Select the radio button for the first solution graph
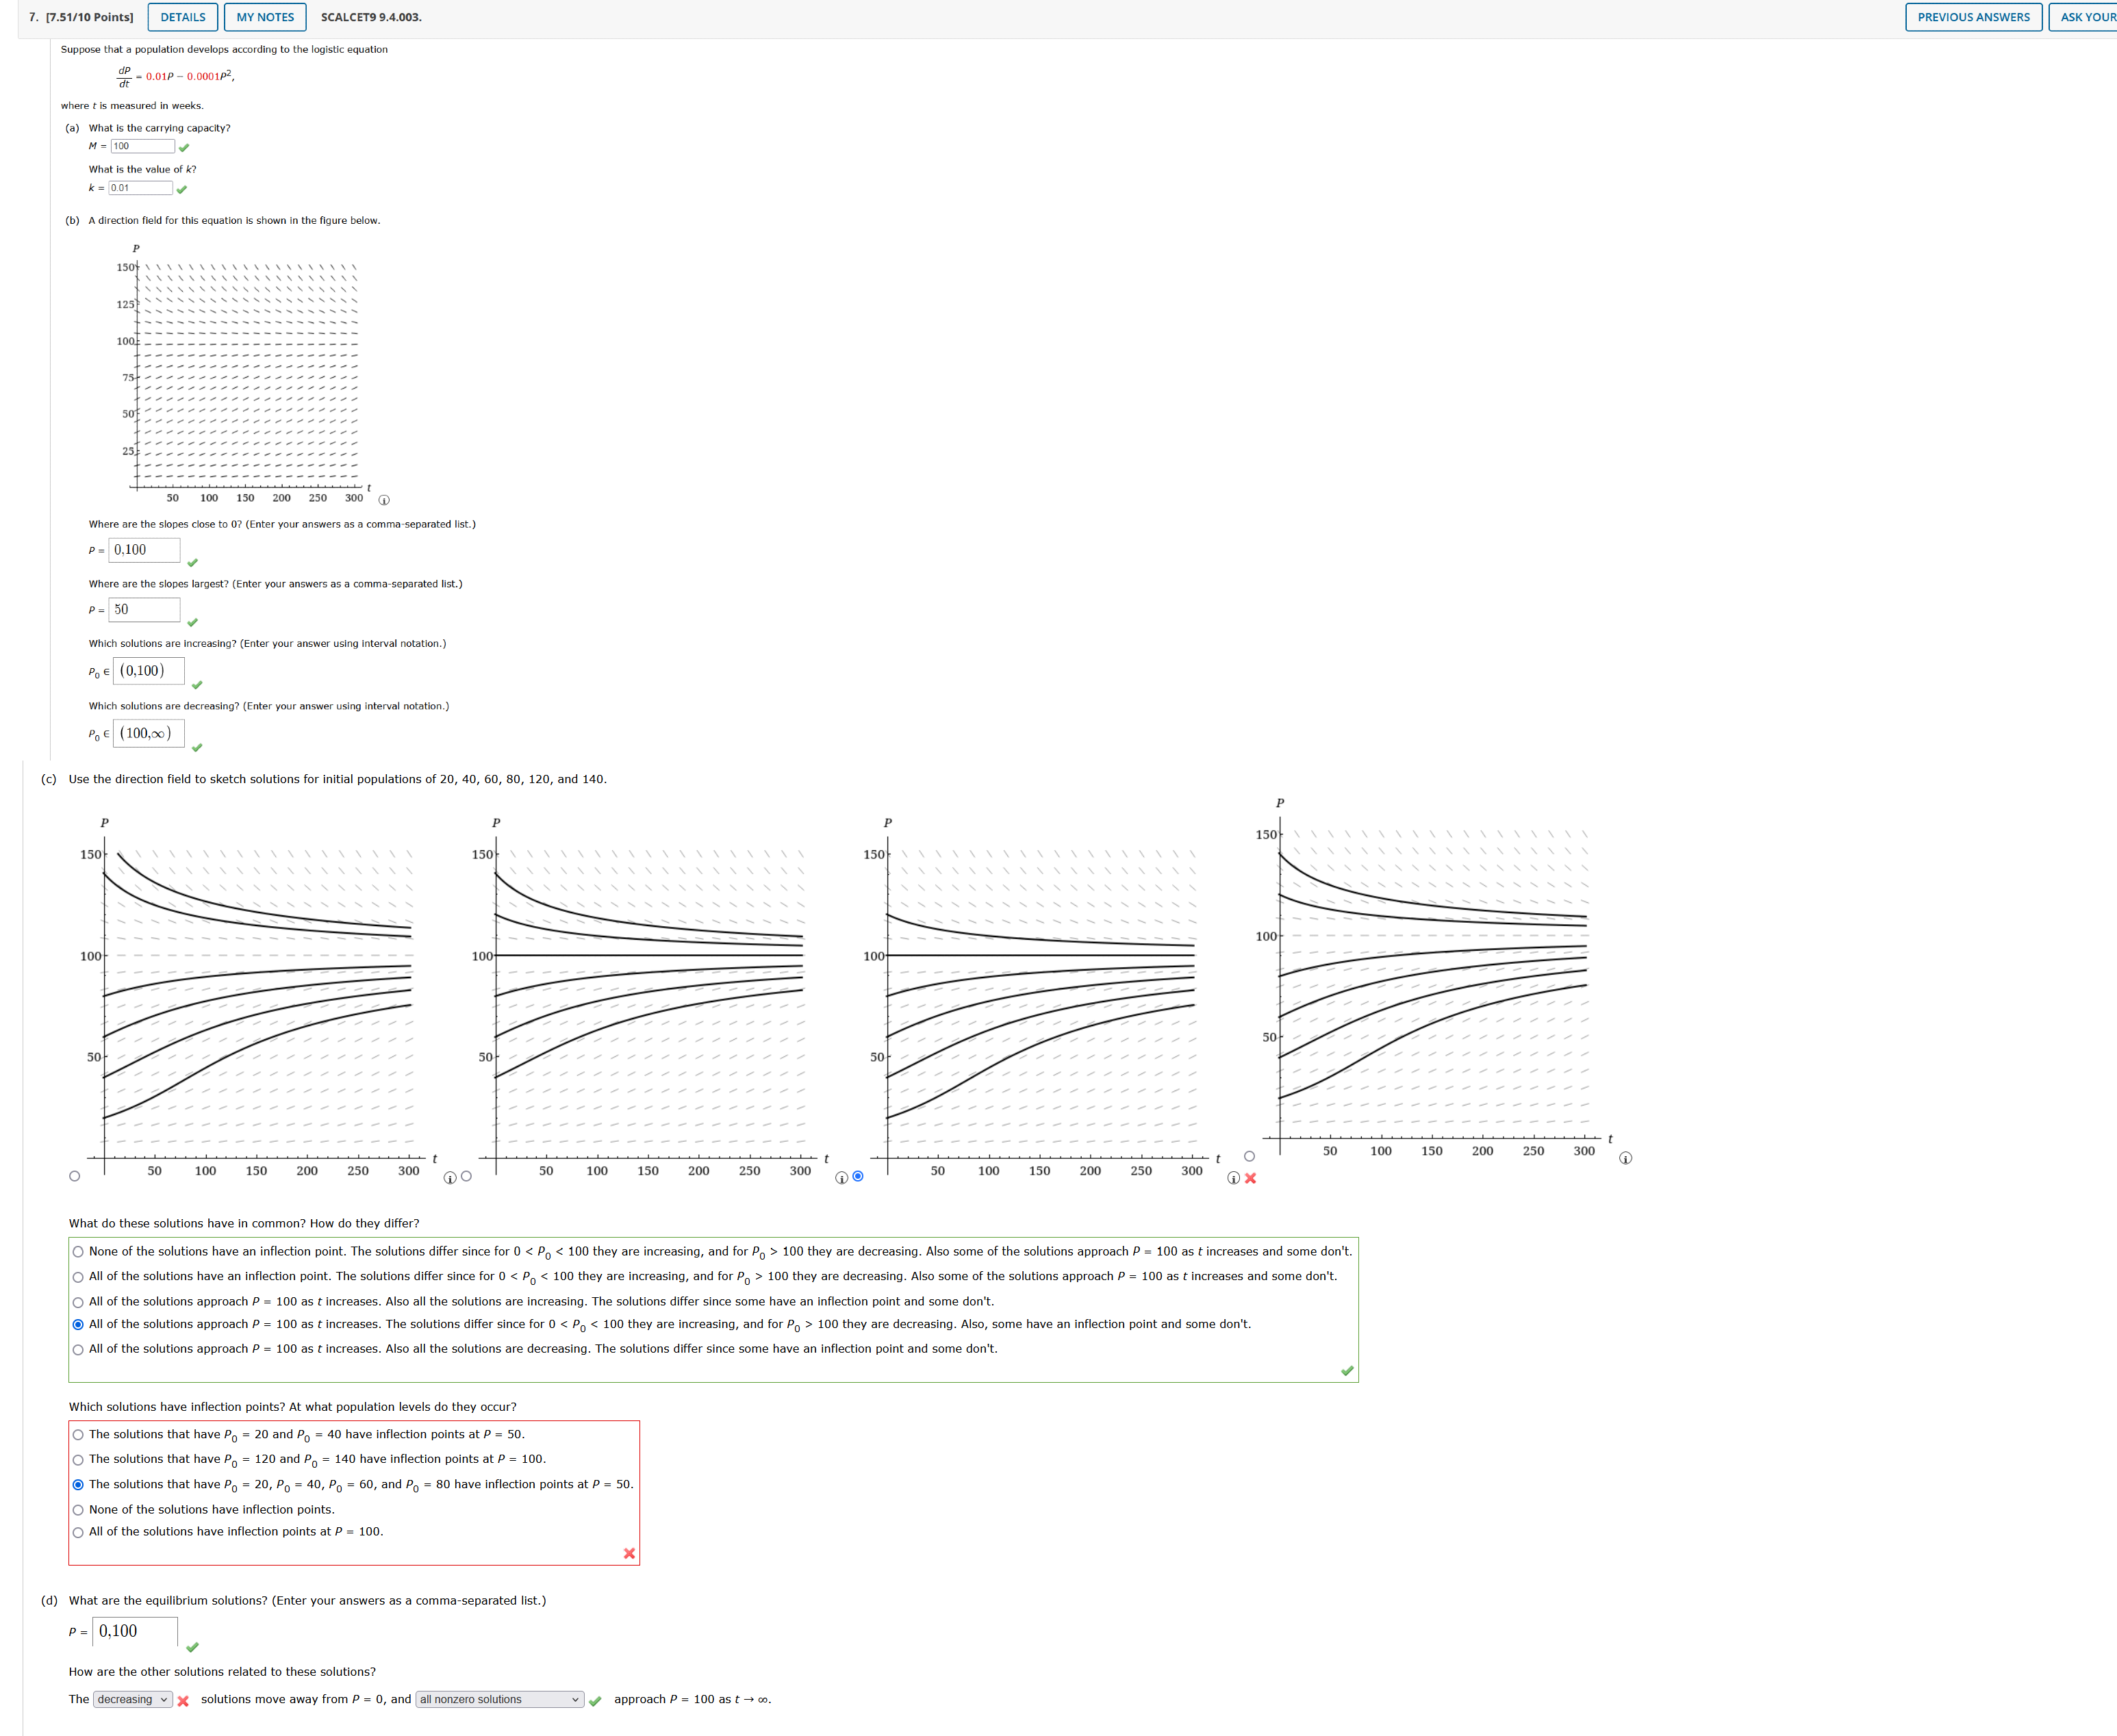 coord(74,1176)
